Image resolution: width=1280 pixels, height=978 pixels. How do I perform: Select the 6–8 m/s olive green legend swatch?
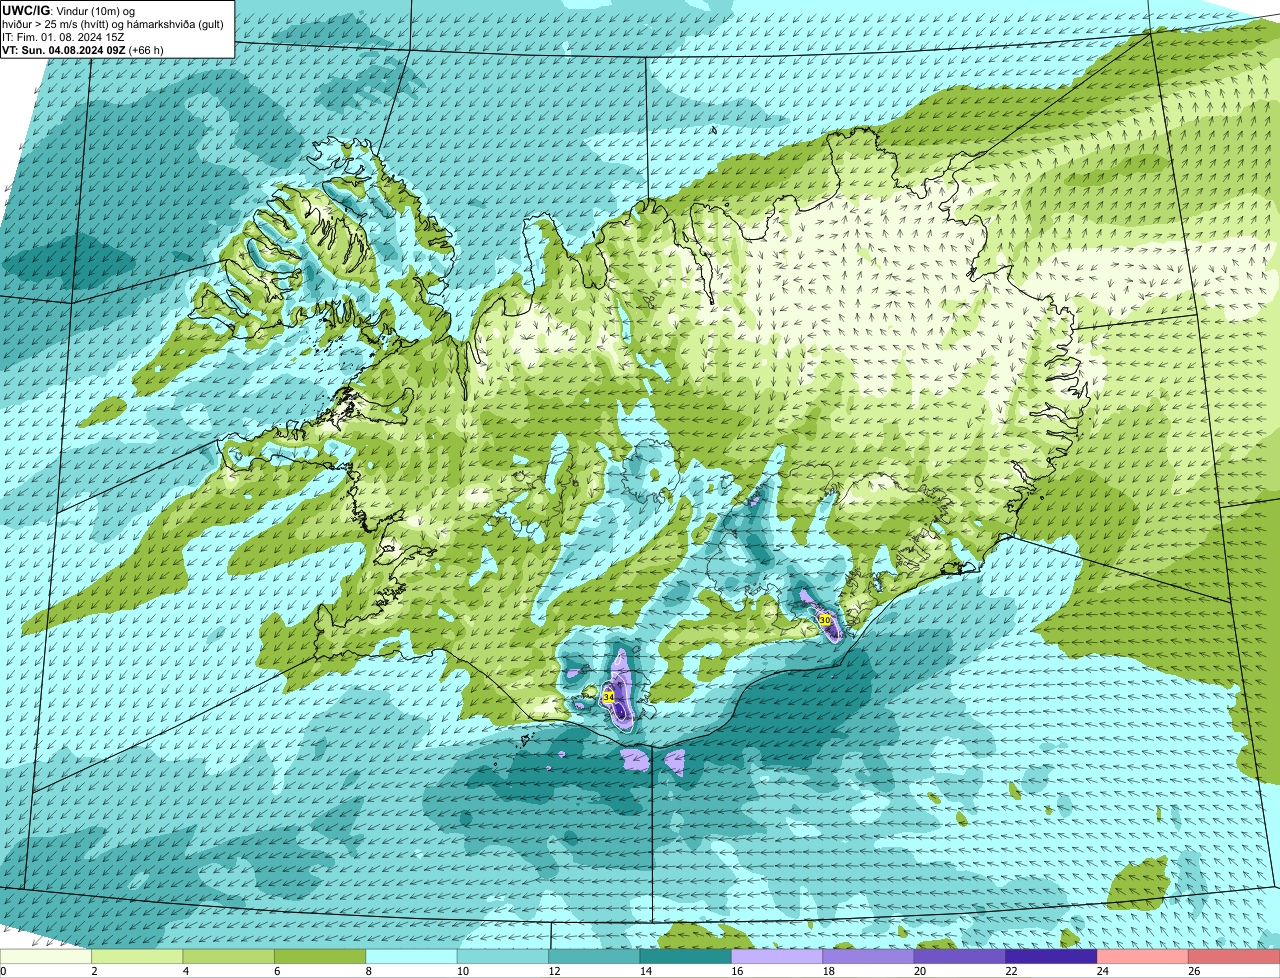320,956
